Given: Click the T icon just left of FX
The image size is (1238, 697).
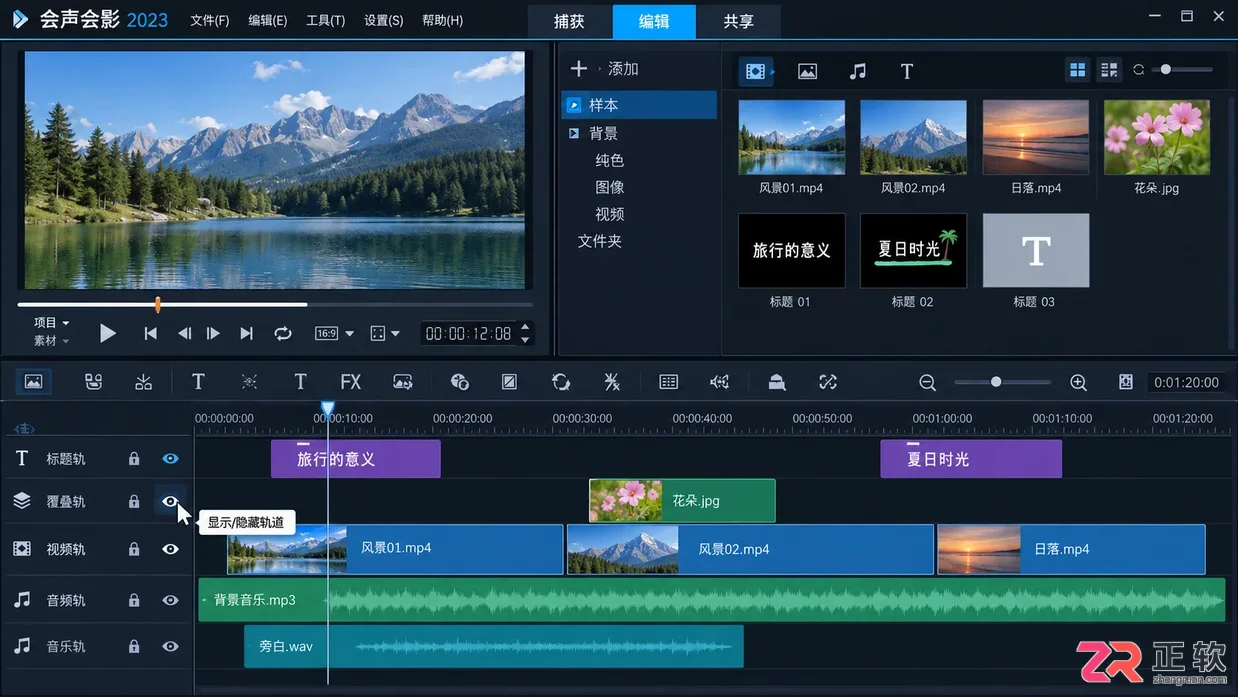Looking at the screenshot, I should 300,382.
